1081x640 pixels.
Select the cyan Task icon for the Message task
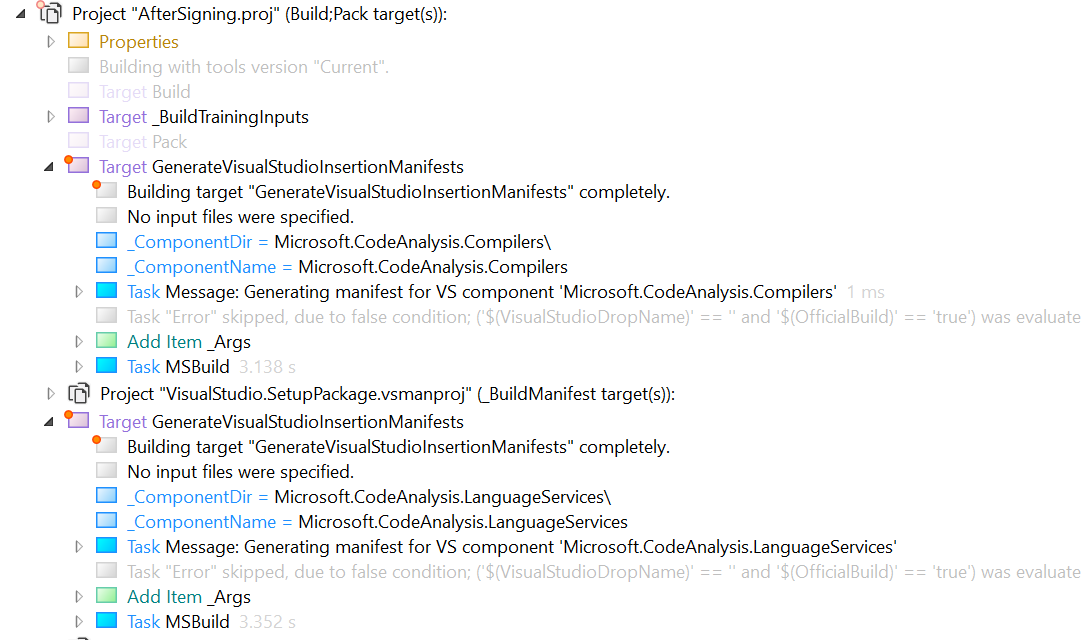[x=106, y=291]
